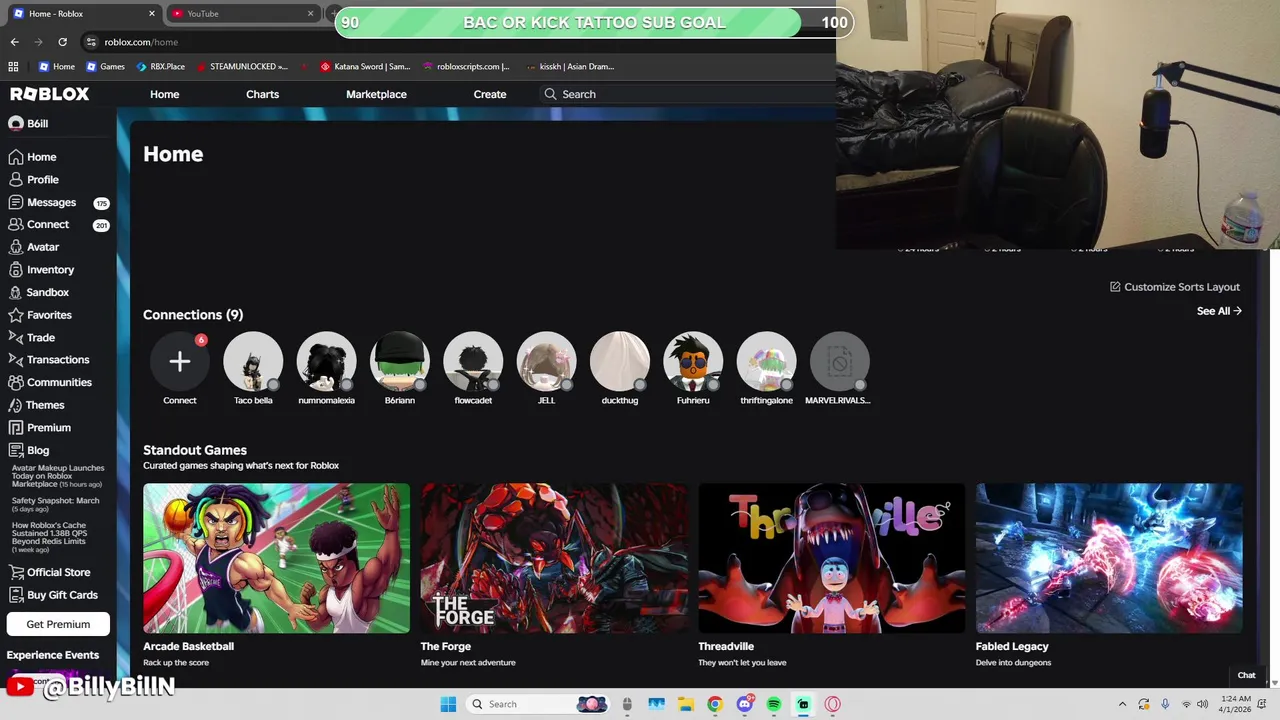Open the kisskh Asian Drama bookmark
1280x720 pixels.
coord(570,67)
